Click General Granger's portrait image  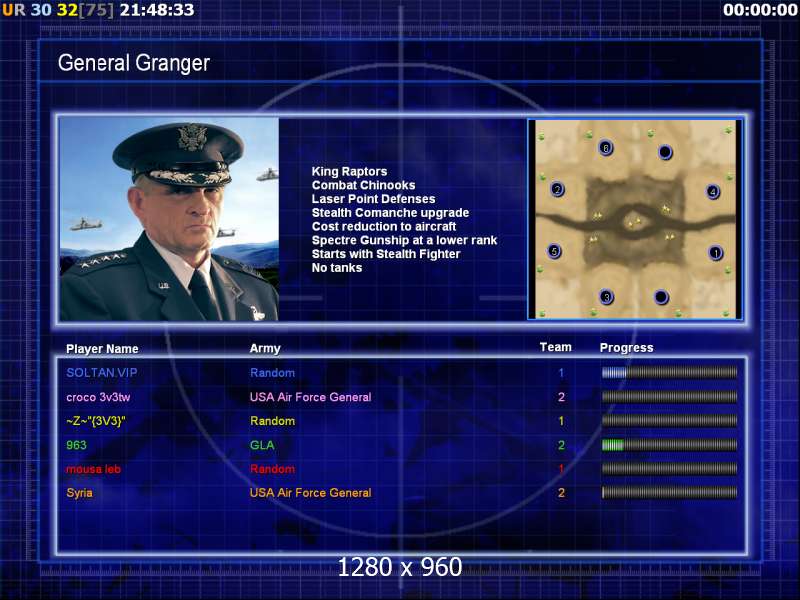pyautogui.click(x=169, y=219)
